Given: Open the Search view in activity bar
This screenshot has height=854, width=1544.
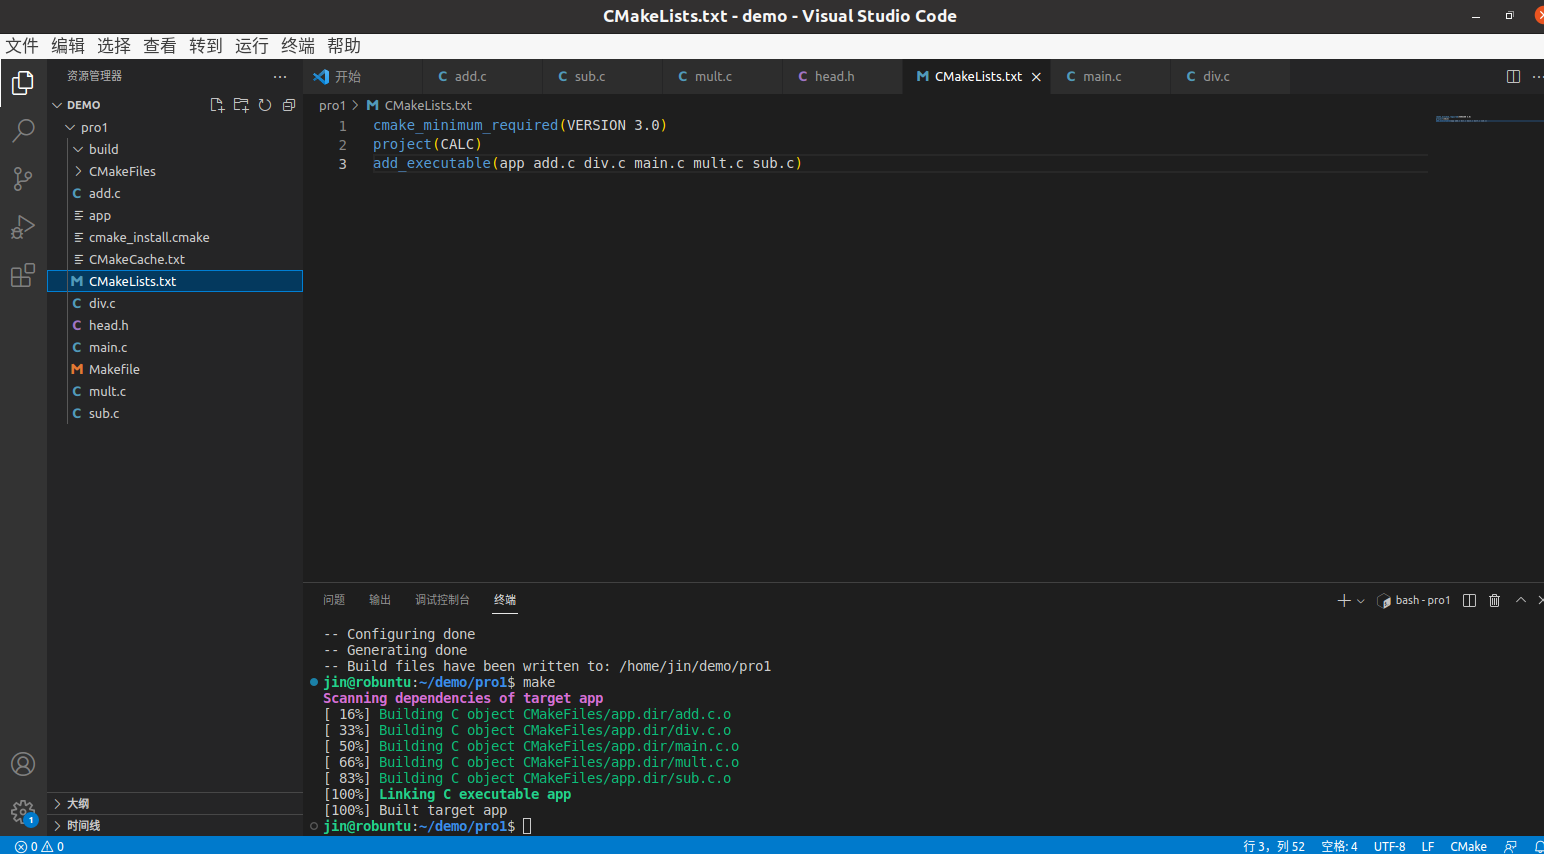Looking at the screenshot, I should pos(23,130).
